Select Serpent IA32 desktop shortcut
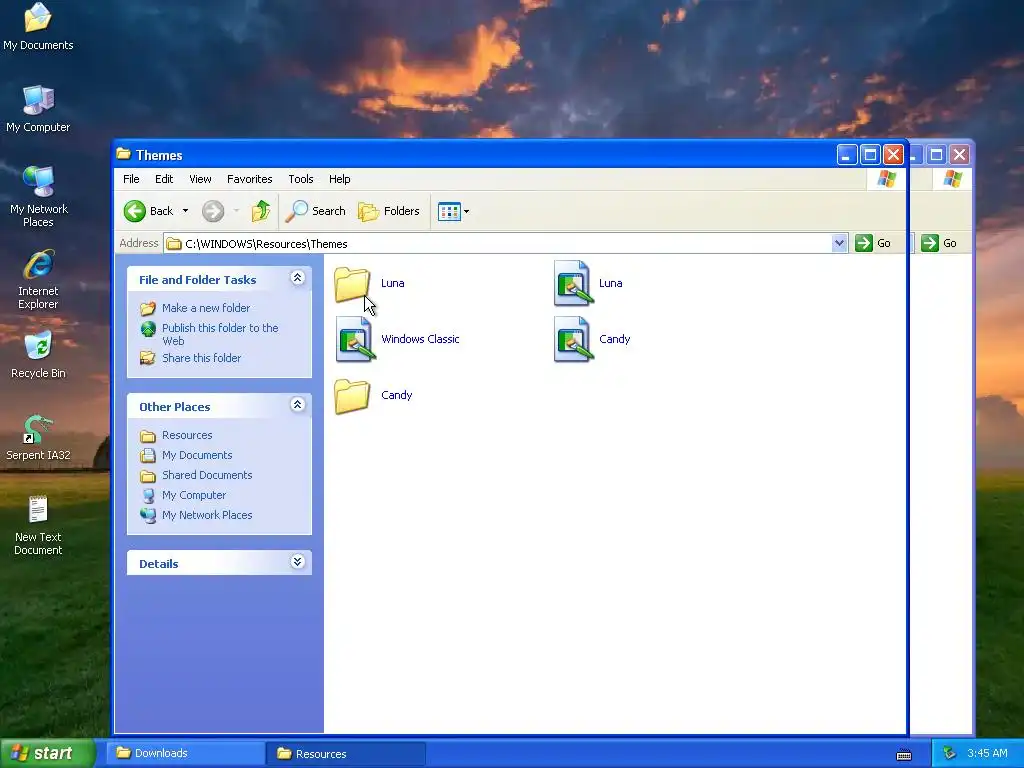Image resolution: width=1024 pixels, height=768 pixels. [x=38, y=438]
